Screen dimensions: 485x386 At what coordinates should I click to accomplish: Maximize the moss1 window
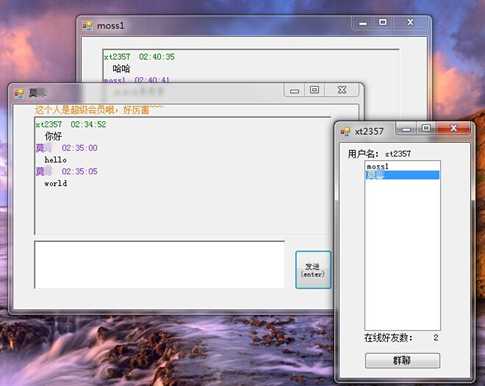pyautogui.click(x=383, y=22)
